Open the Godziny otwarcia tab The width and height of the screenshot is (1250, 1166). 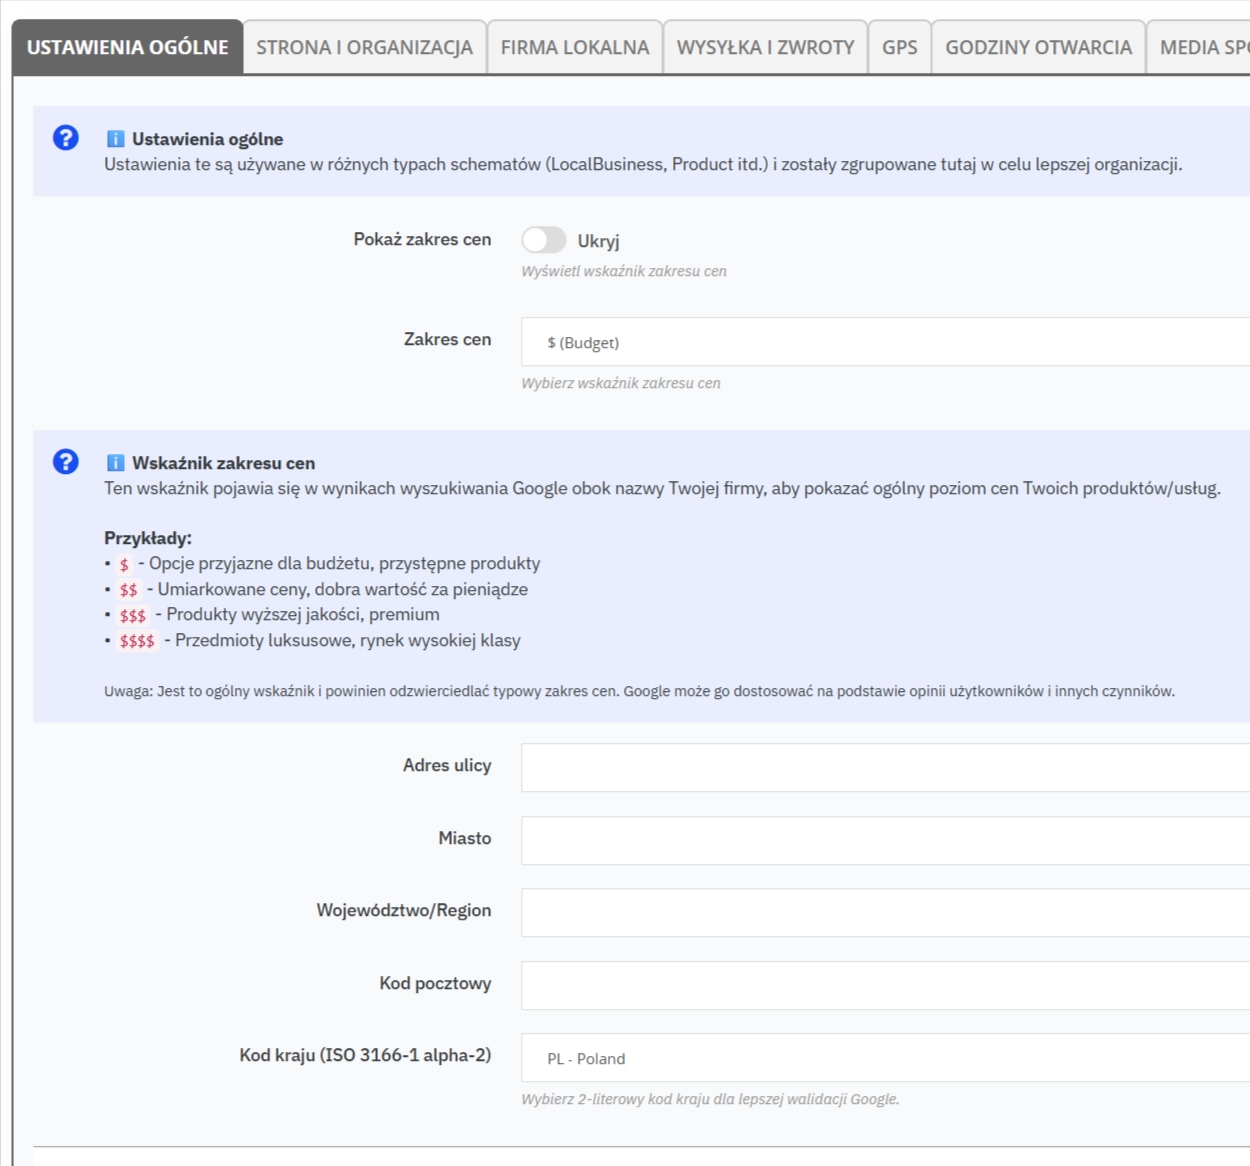pos(1038,47)
